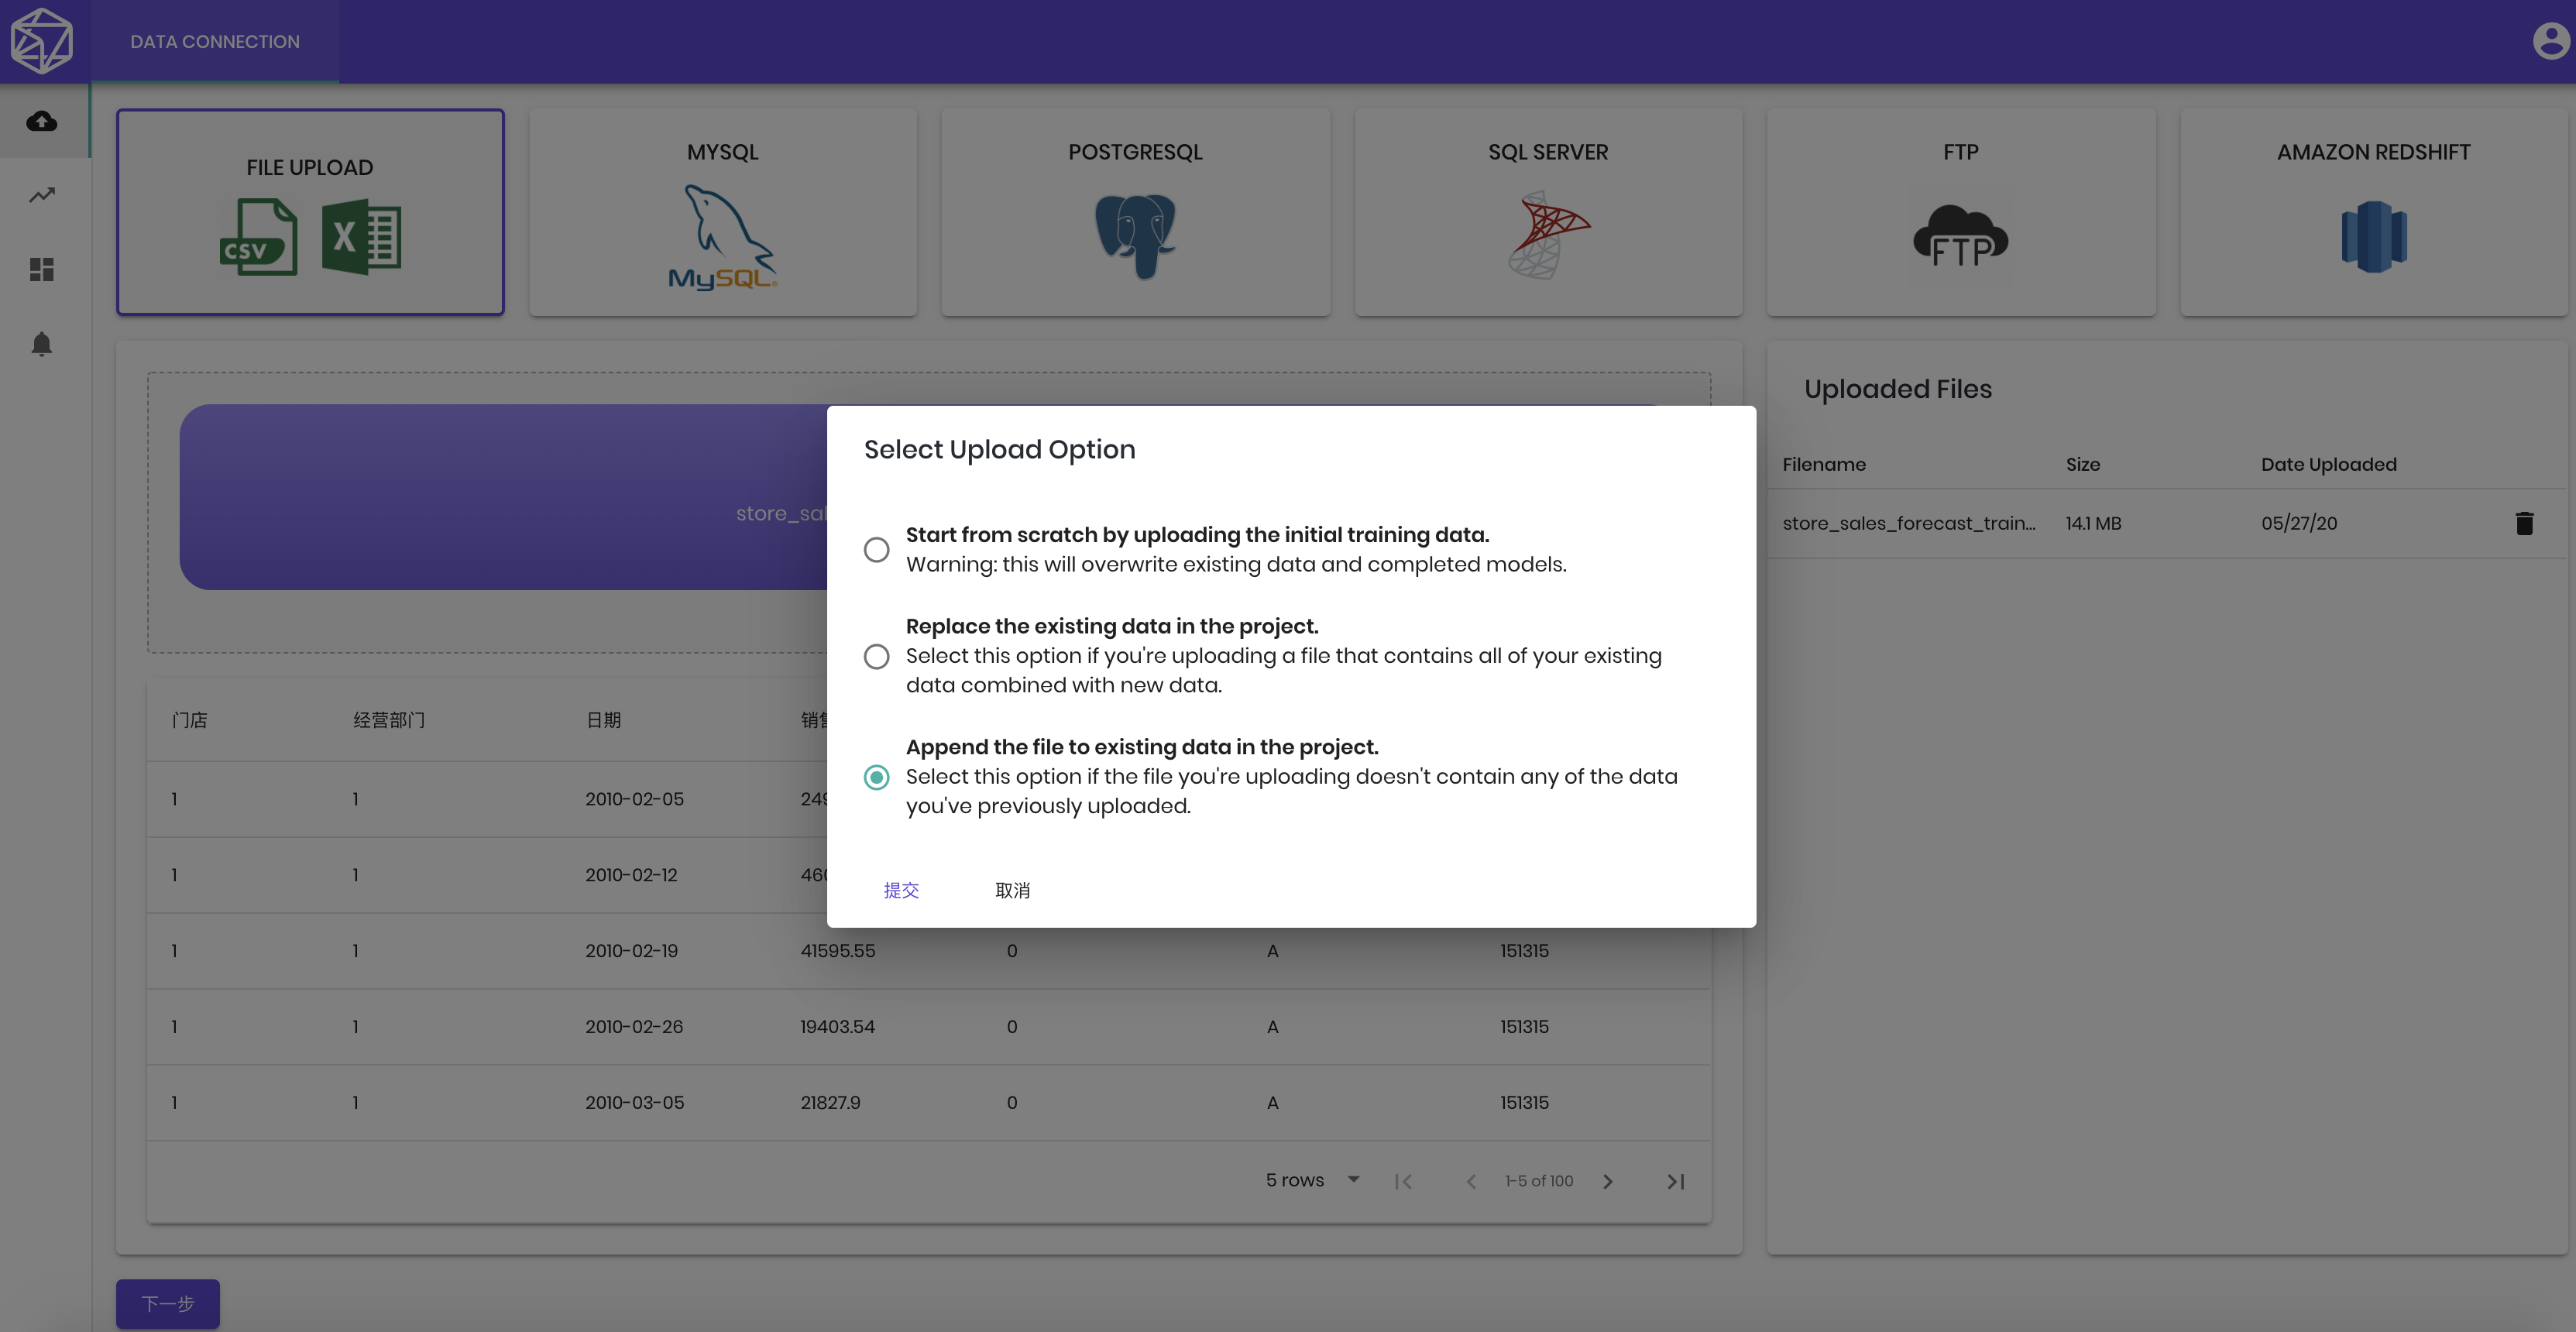Screen dimensions: 2576x1332
Task: Open the trending chart sidebar icon
Action: coord(42,195)
